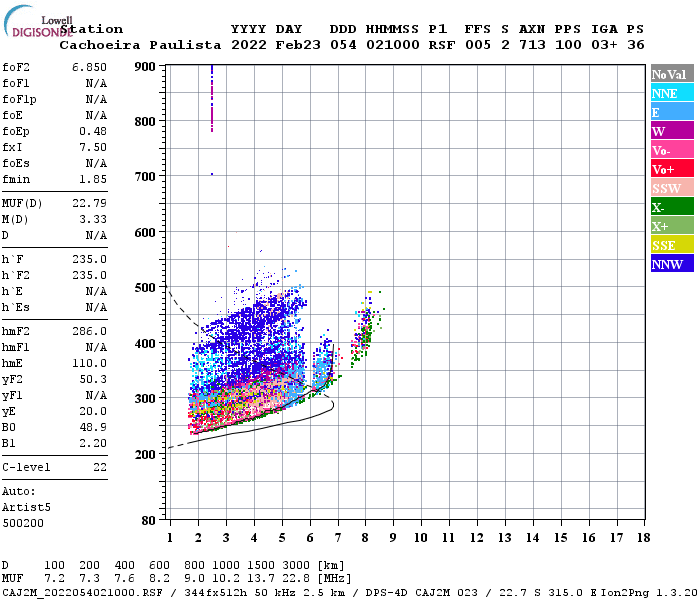The image size is (700, 600).
Task: Click the Lowell Digisonde logo
Action: tap(38, 21)
